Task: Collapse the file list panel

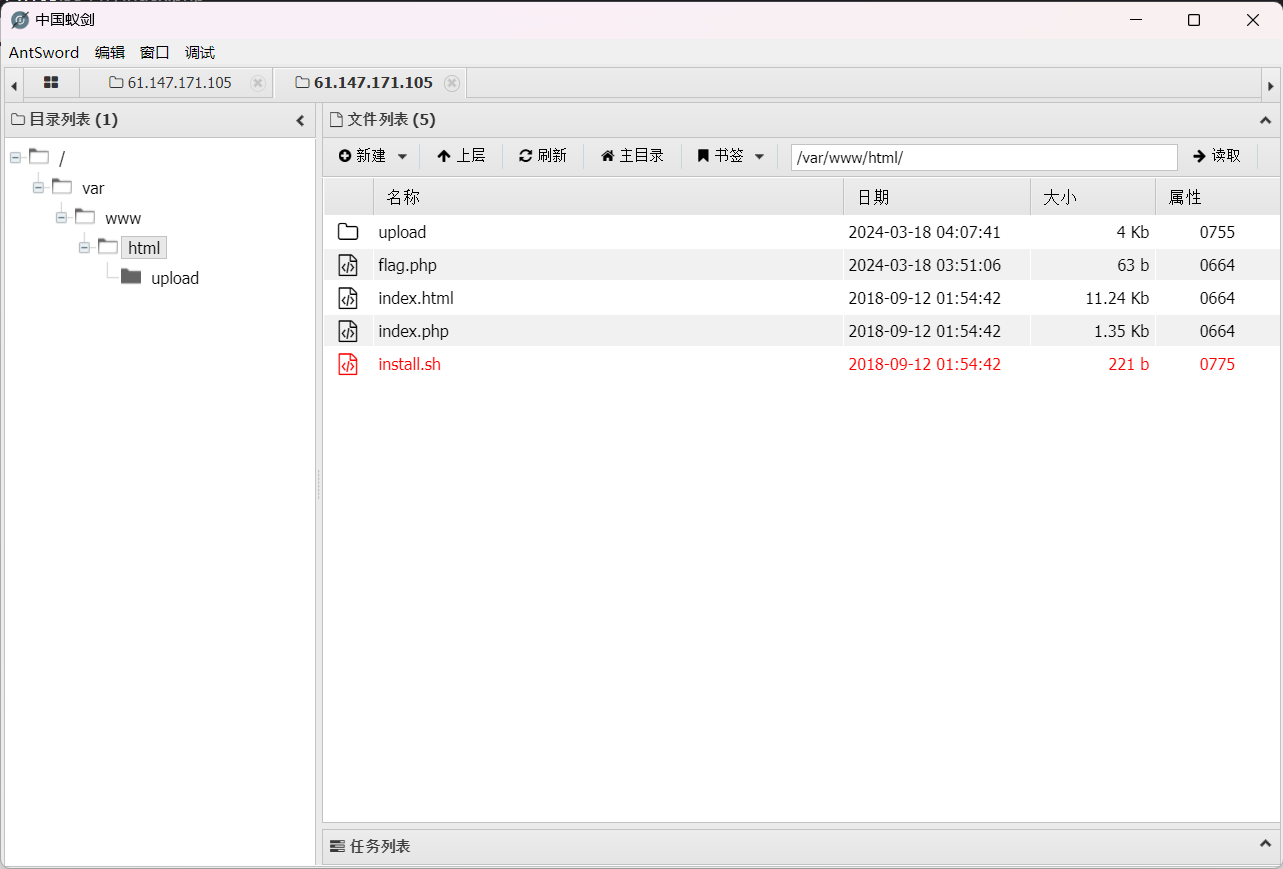Action: (1265, 120)
